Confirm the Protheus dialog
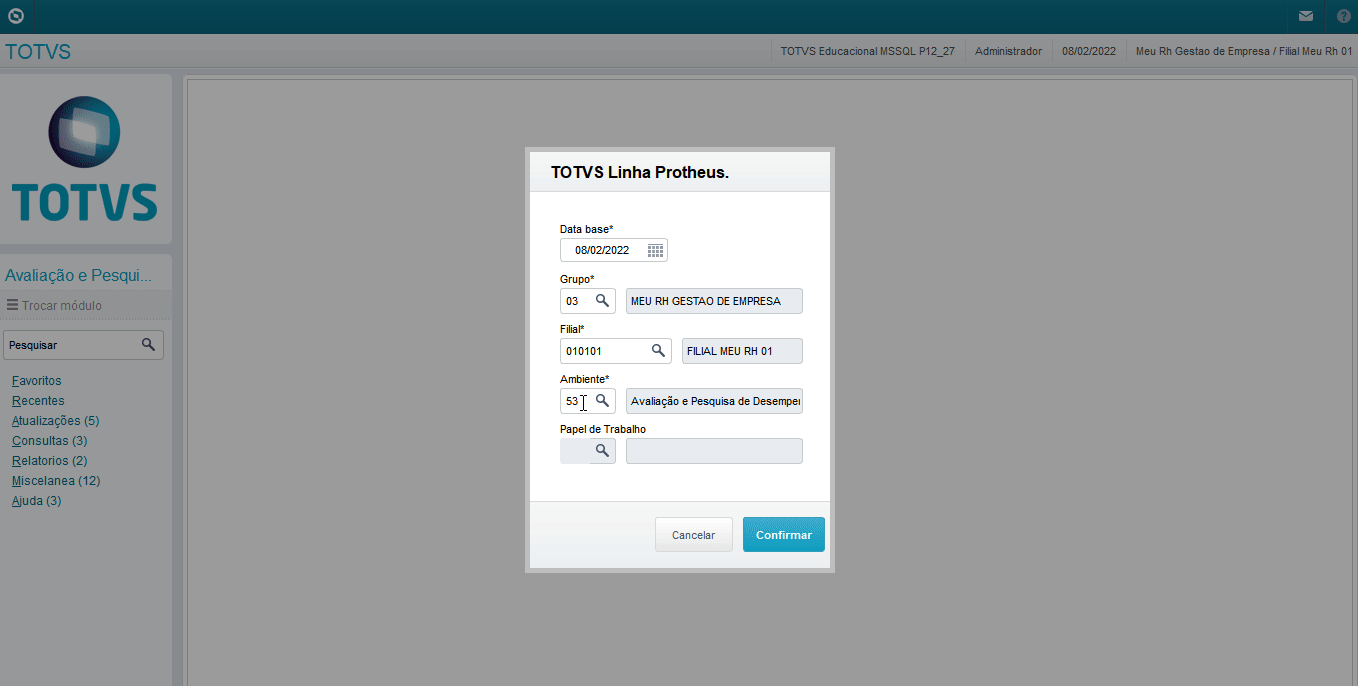Screen dimensions: 1358x686 (x=784, y=535)
